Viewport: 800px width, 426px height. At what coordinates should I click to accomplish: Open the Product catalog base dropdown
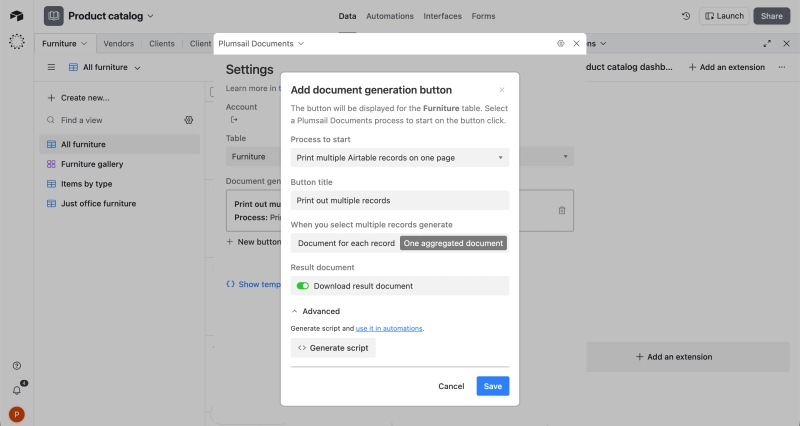pyautogui.click(x=151, y=16)
